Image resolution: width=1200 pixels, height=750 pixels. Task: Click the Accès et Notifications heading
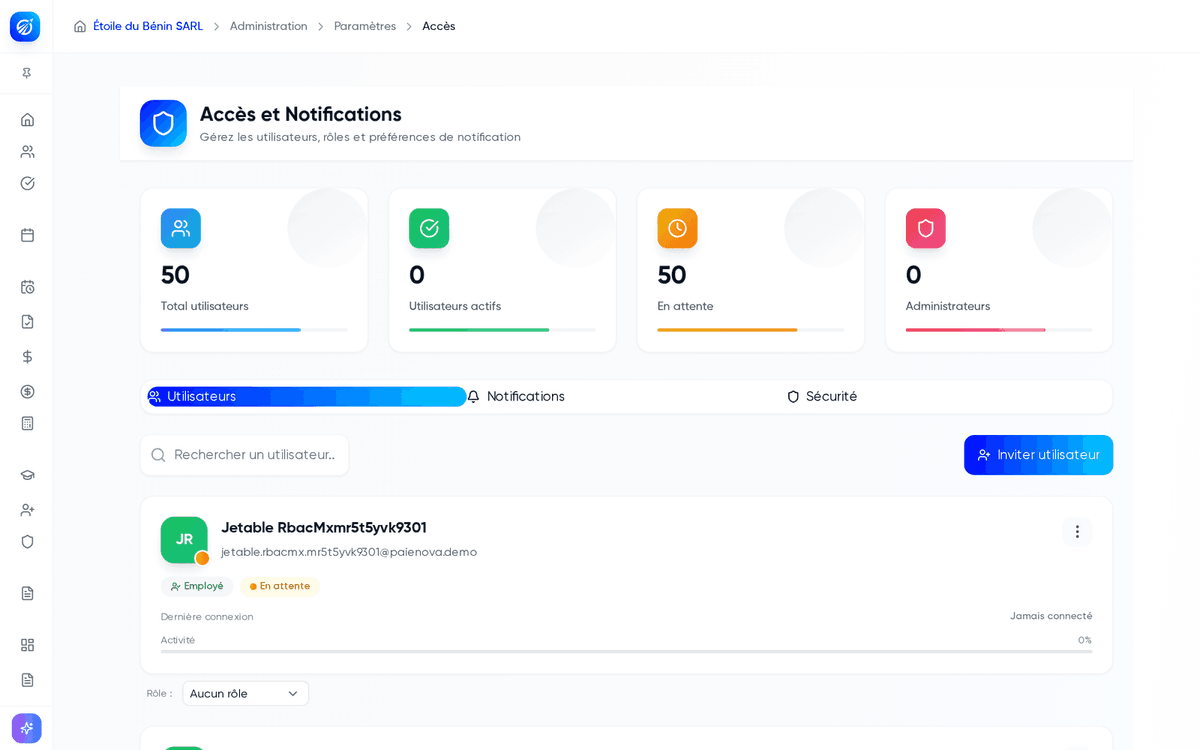(301, 115)
